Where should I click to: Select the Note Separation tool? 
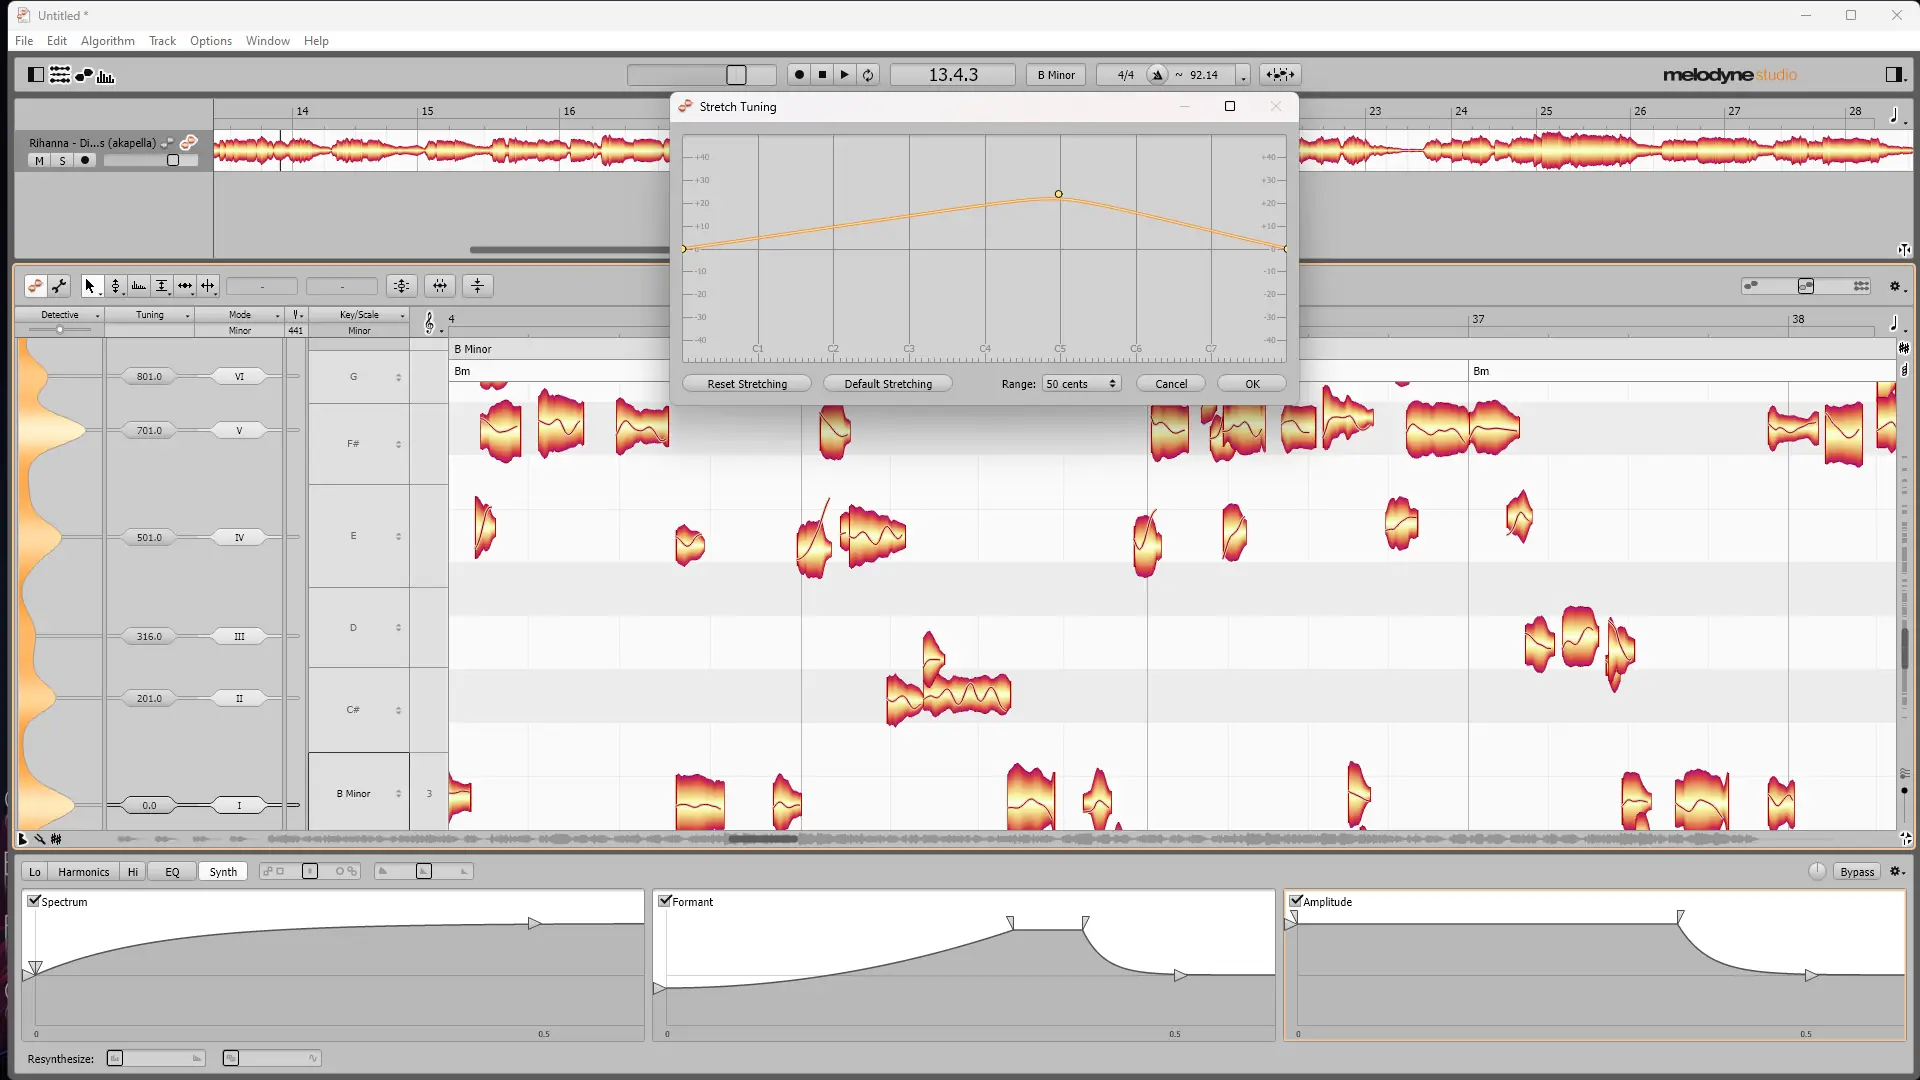click(x=207, y=286)
